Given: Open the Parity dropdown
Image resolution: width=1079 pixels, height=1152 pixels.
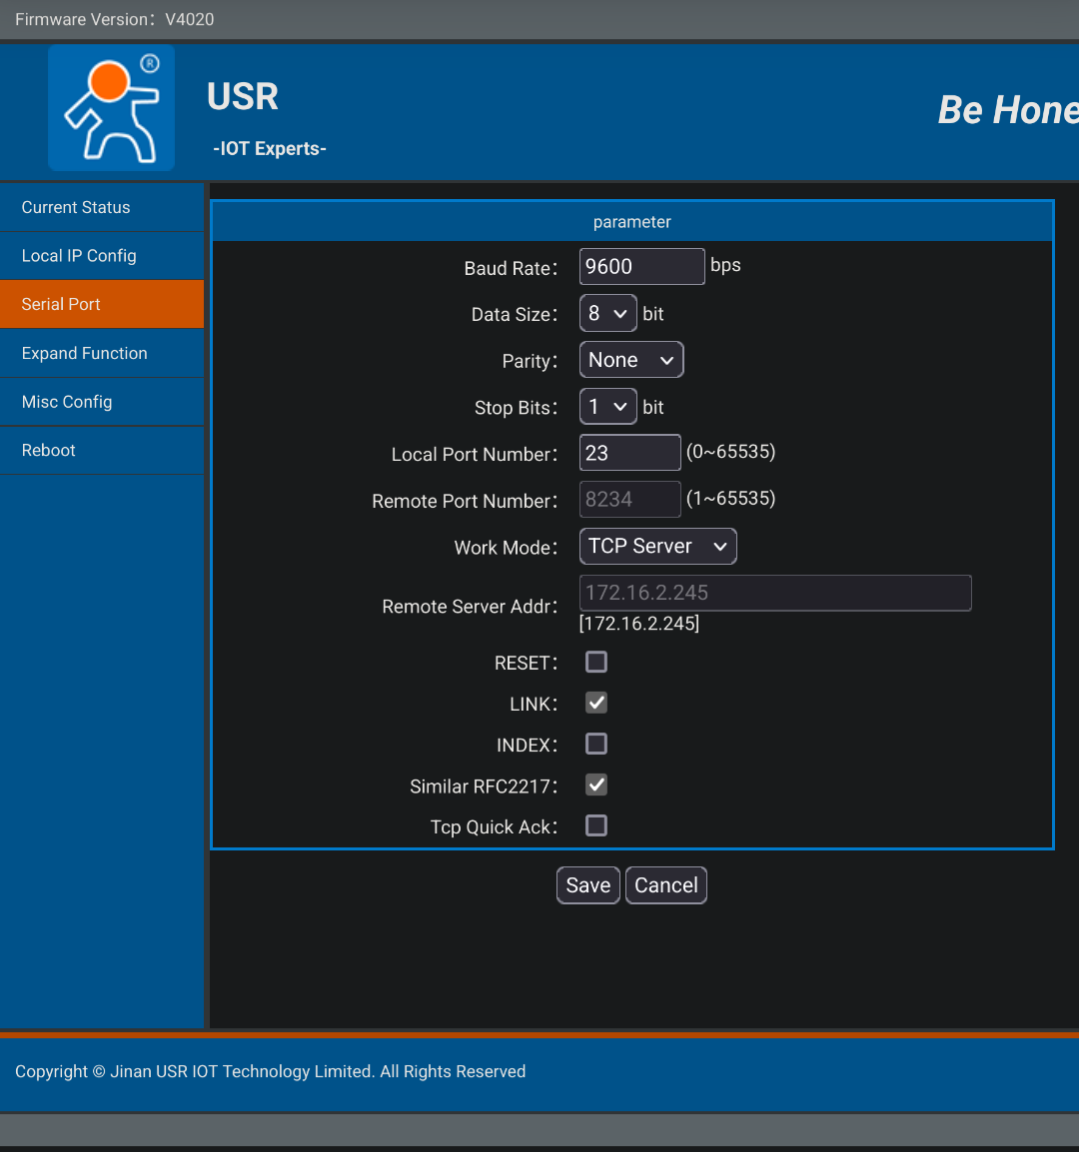Looking at the screenshot, I should coord(631,360).
